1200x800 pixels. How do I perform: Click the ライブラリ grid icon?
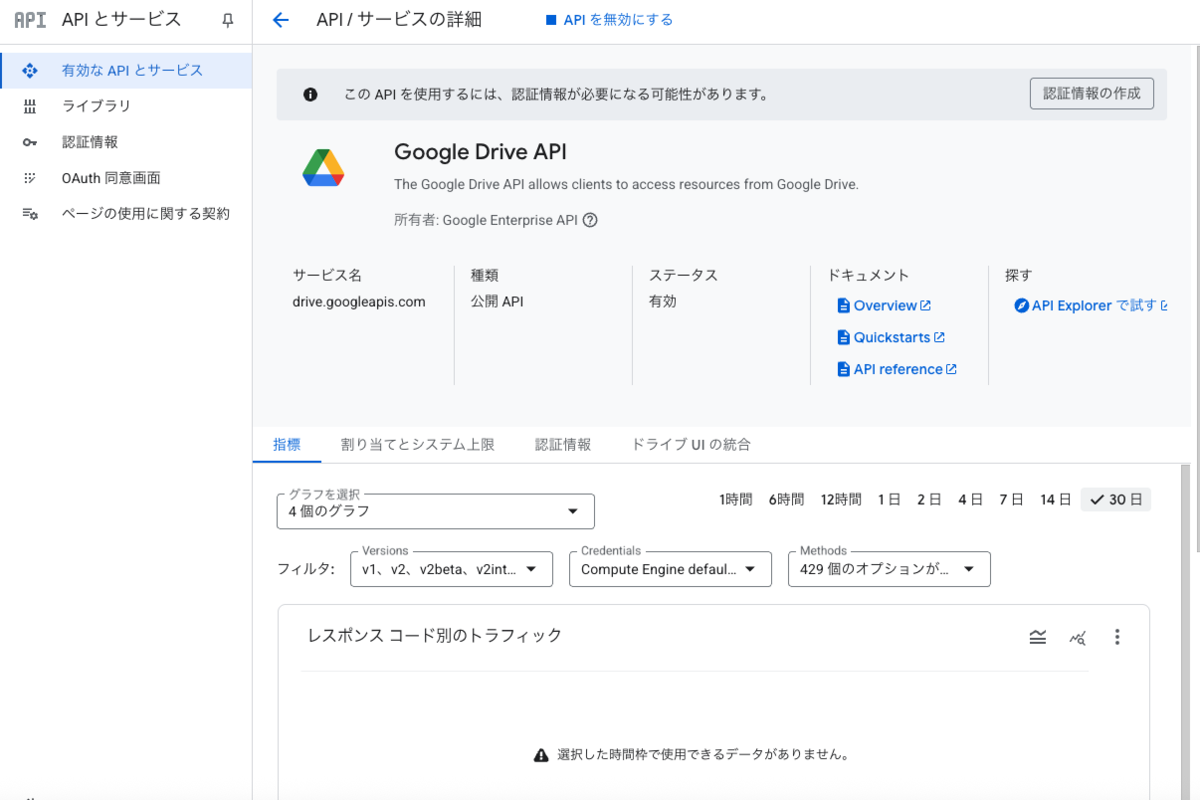pyautogui.click(x=30, y=106)
